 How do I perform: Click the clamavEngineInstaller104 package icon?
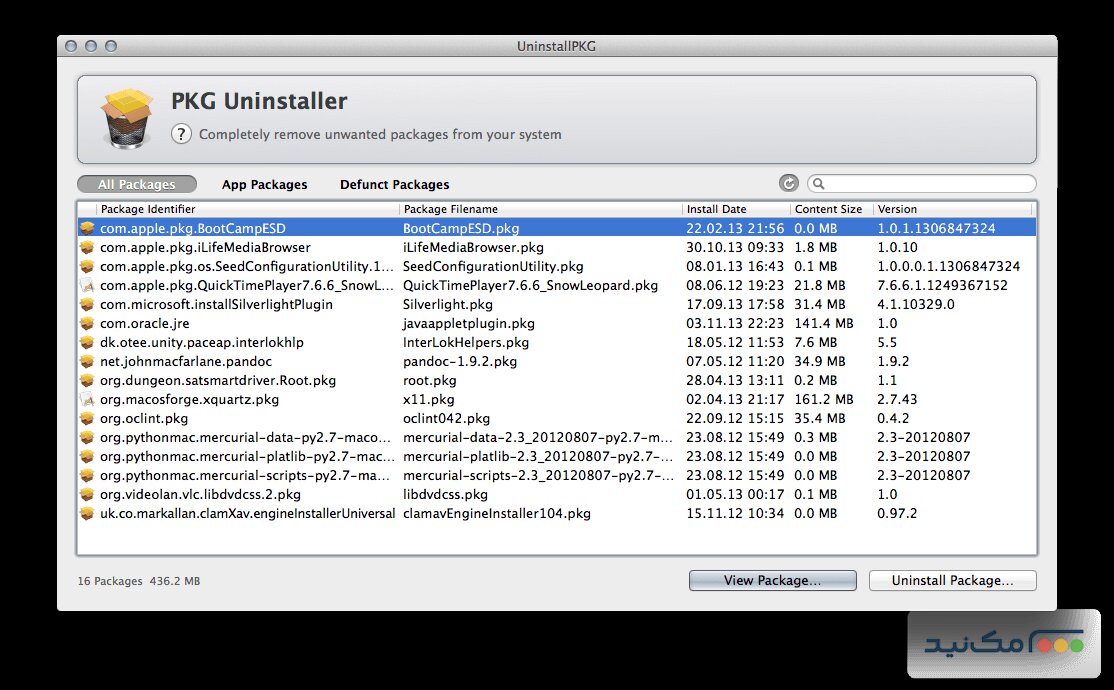(x=88, y=513)
